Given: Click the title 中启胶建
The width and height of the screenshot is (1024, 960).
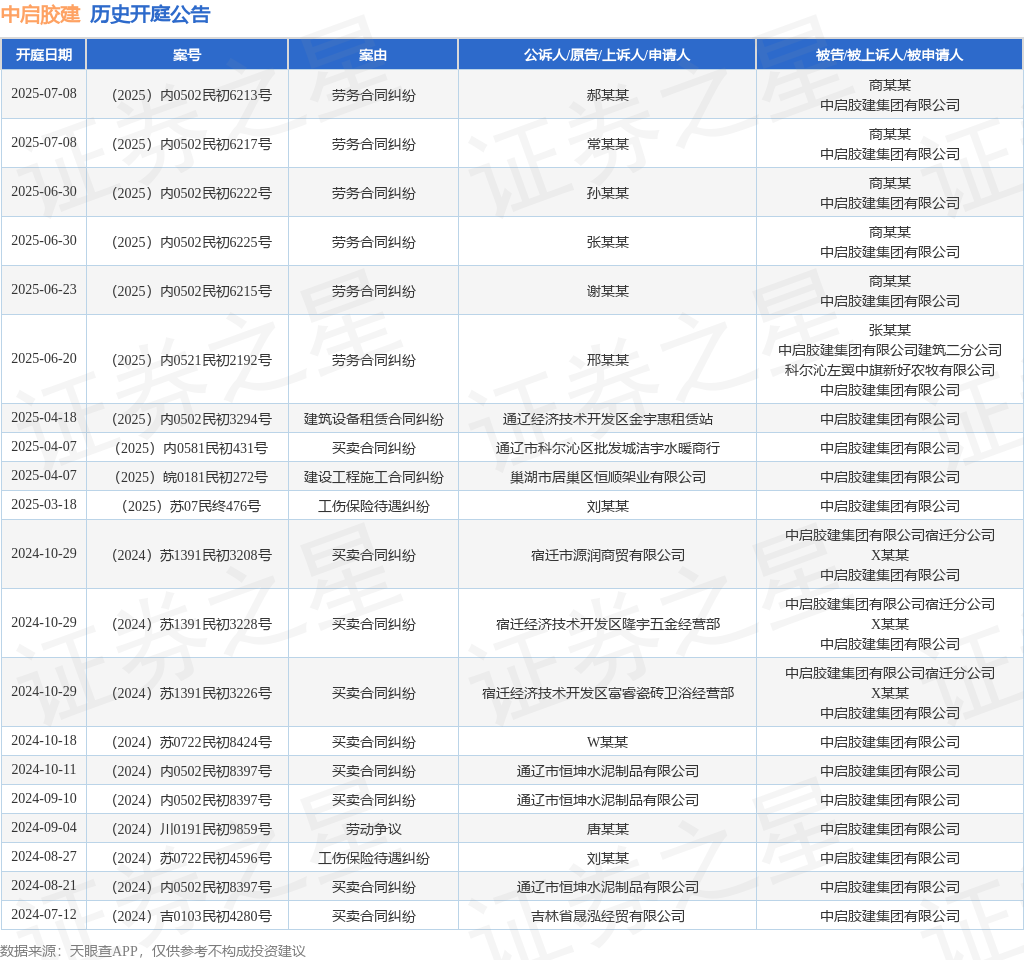Looking at the screenshot, I should [x=40, y=14].
